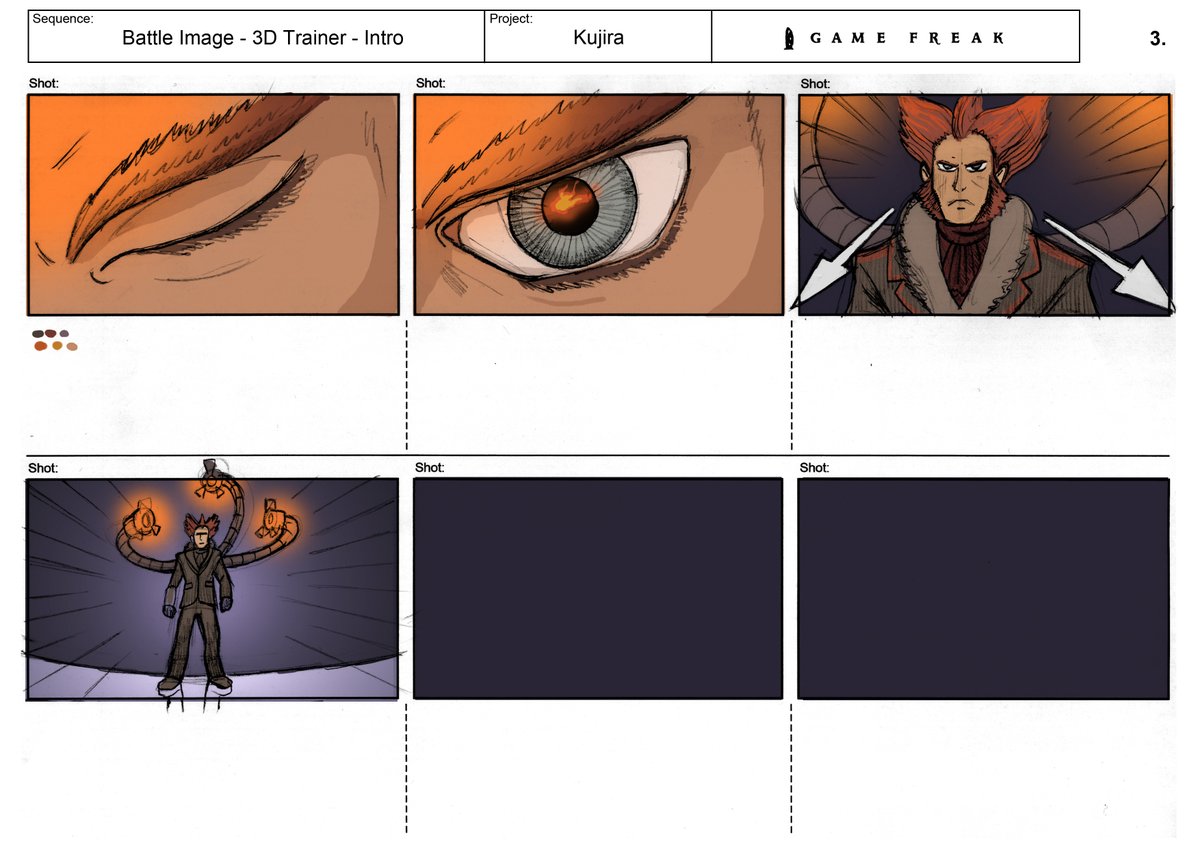Viewport: 1200px width, 848px height.
Task: Click the "Battle Image - 3D Trainer - Intro" title
Action: point(263,38)
